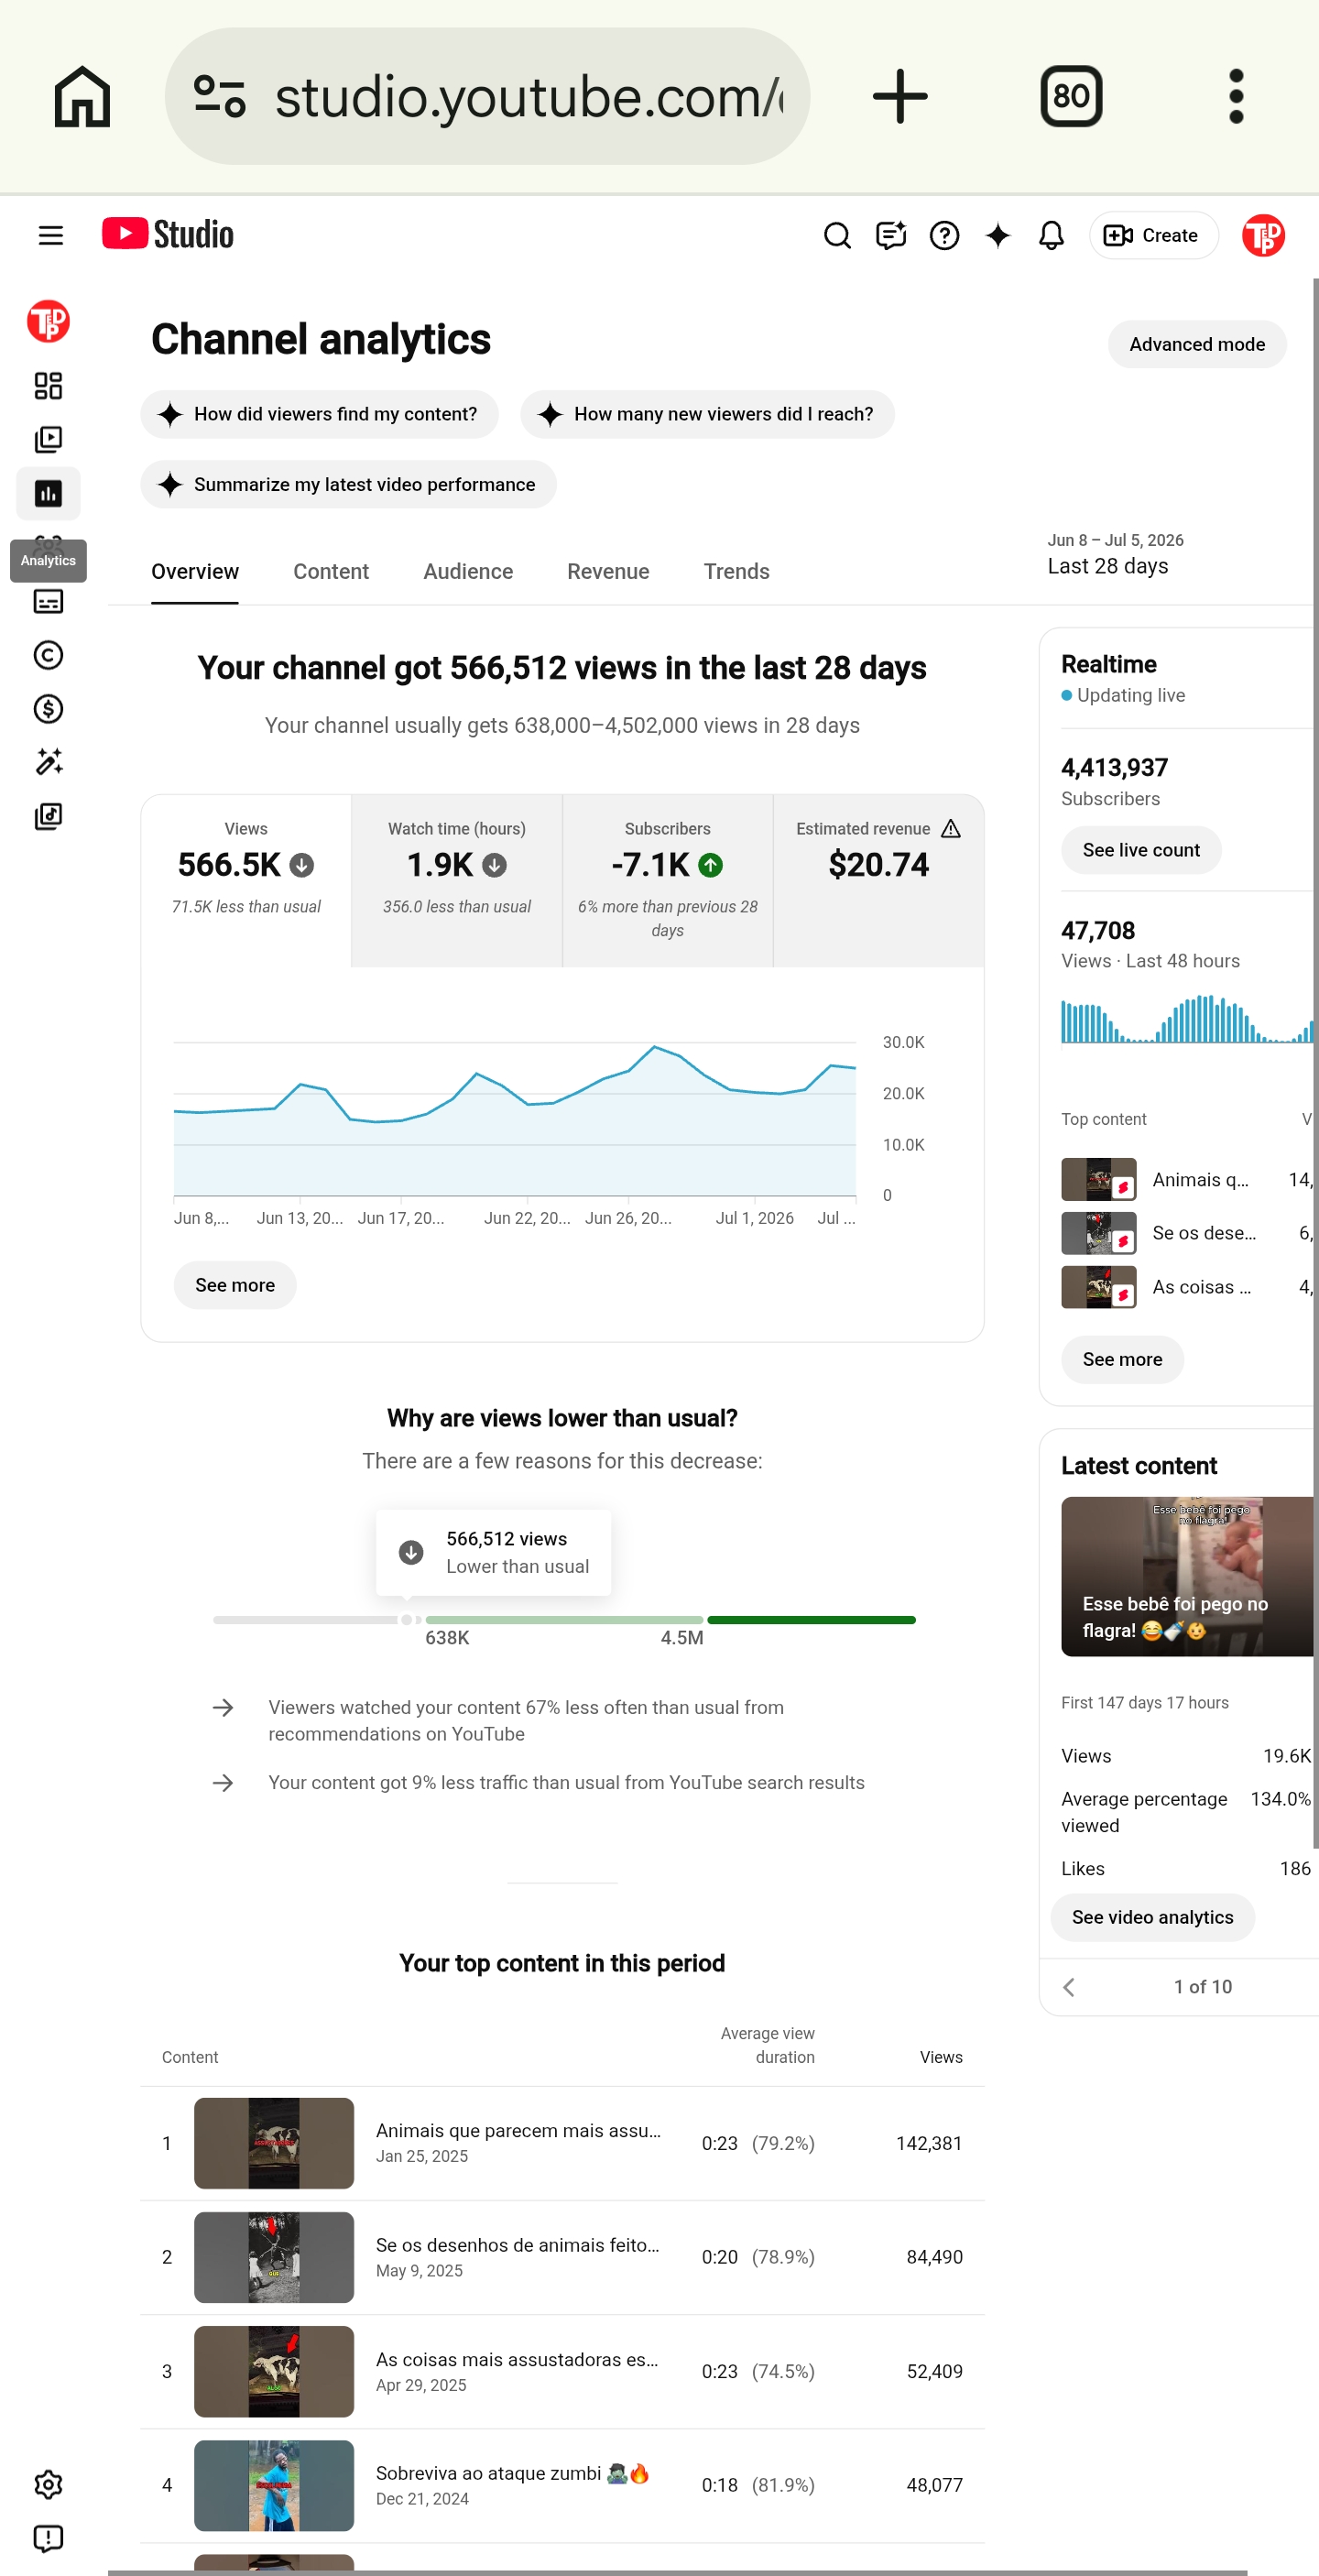Viewport: 1319px width, 2576px height.
Task: Click See more in the Realtime card
Action: 1122,1359
